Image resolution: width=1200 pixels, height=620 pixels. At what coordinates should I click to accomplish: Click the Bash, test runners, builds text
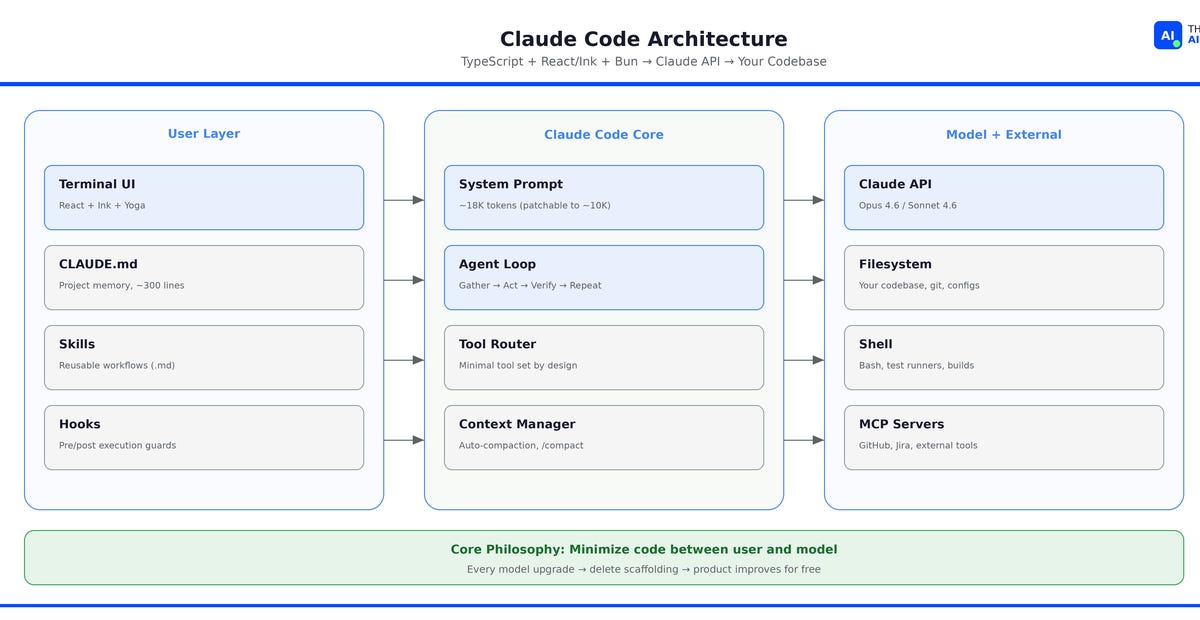click(916, 365)
